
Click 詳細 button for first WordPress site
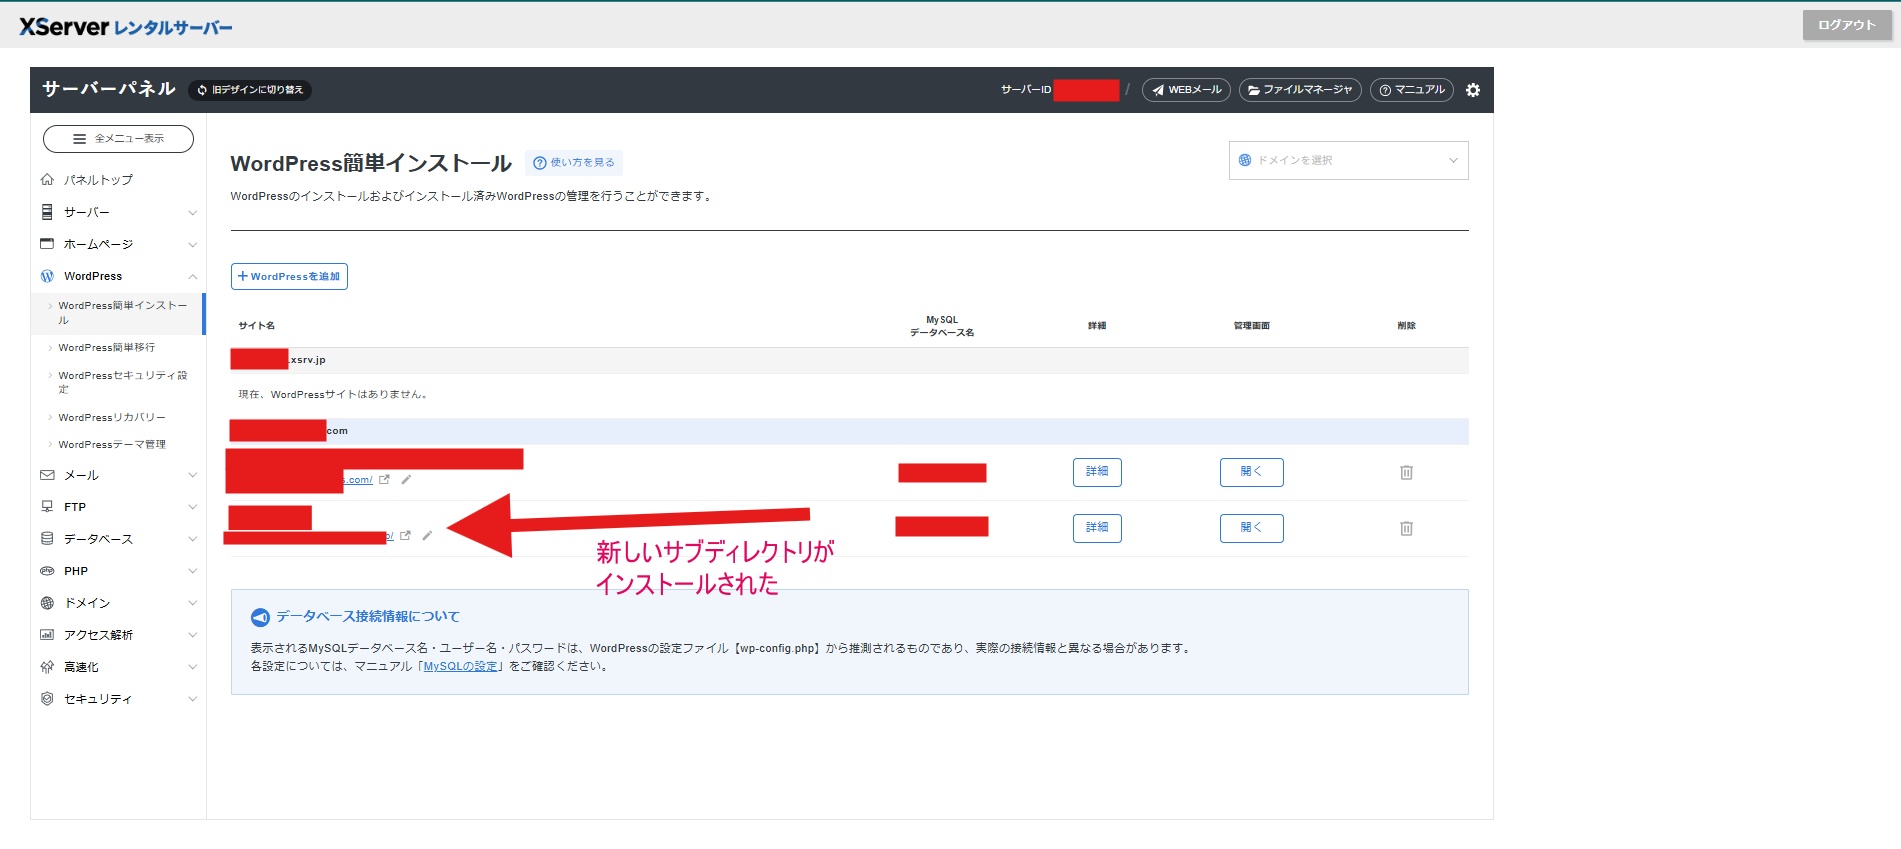[1097, 472]
